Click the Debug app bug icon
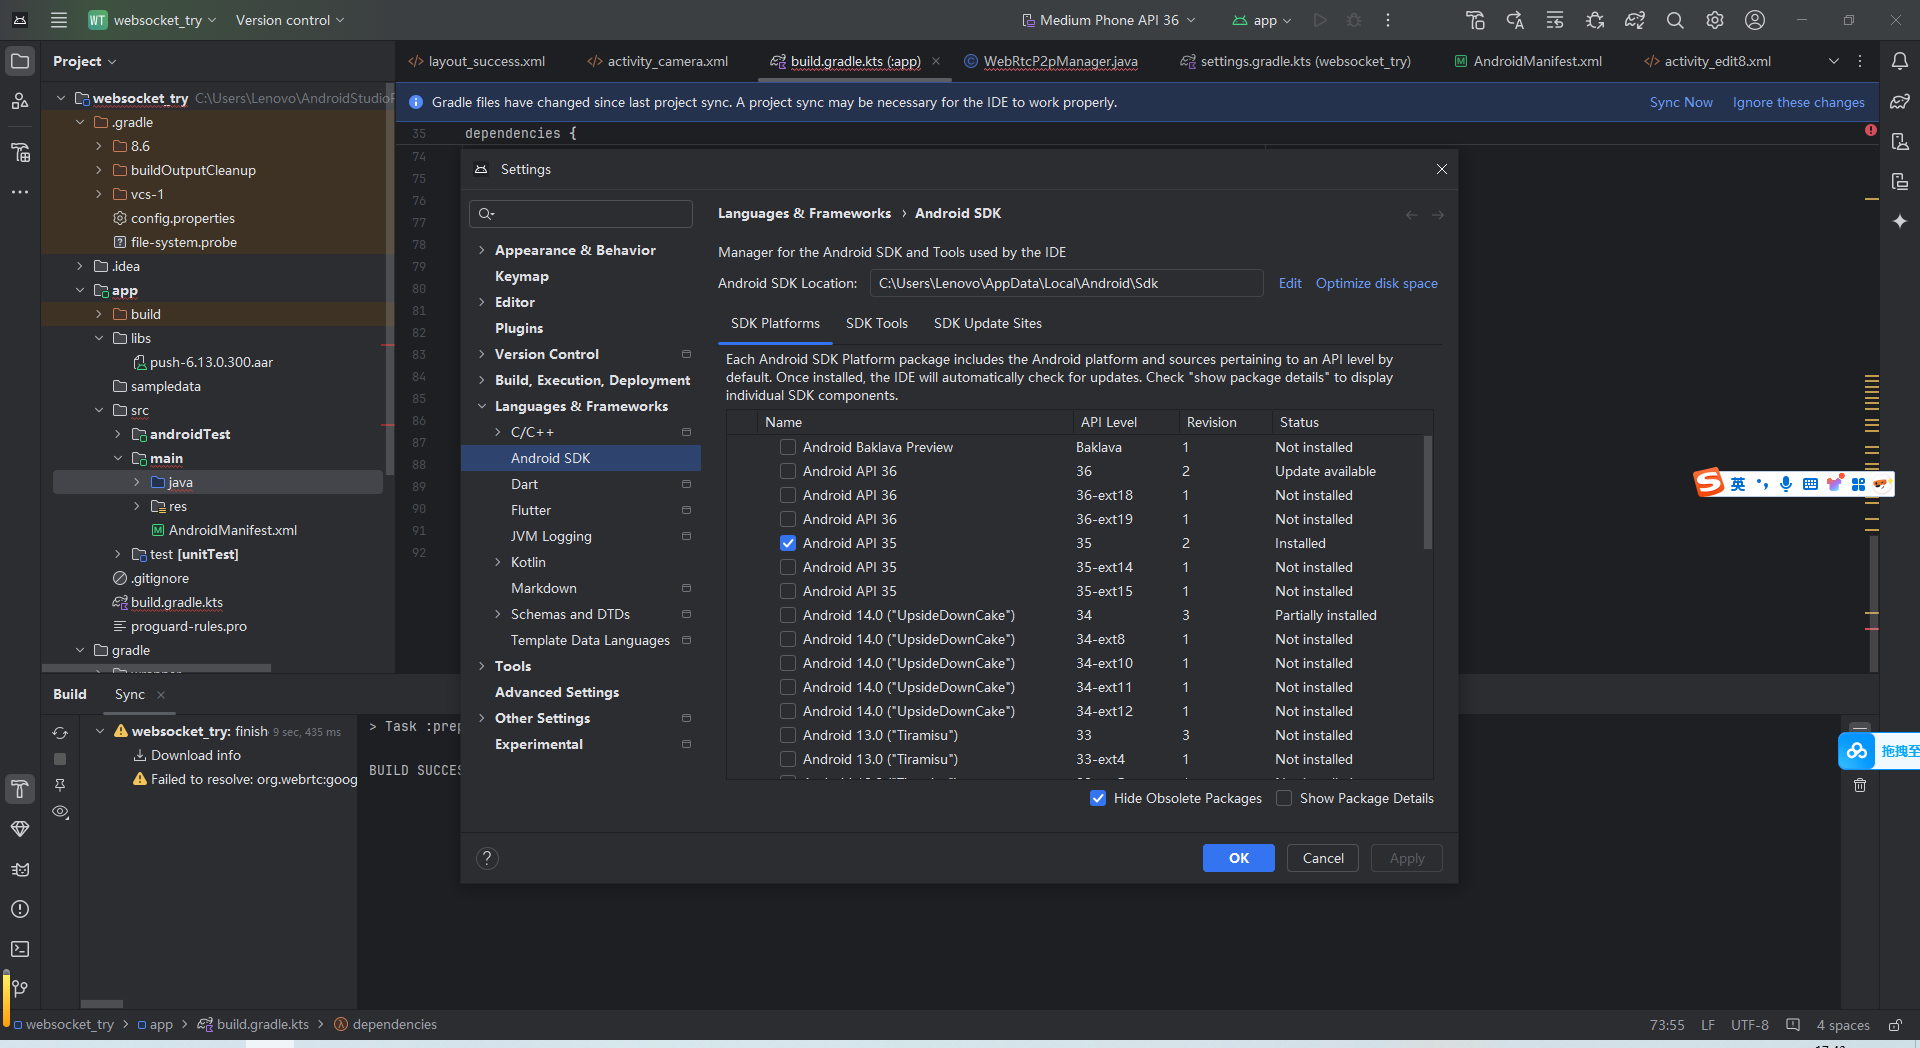 pyautogui.click(x=1354, y=20)
